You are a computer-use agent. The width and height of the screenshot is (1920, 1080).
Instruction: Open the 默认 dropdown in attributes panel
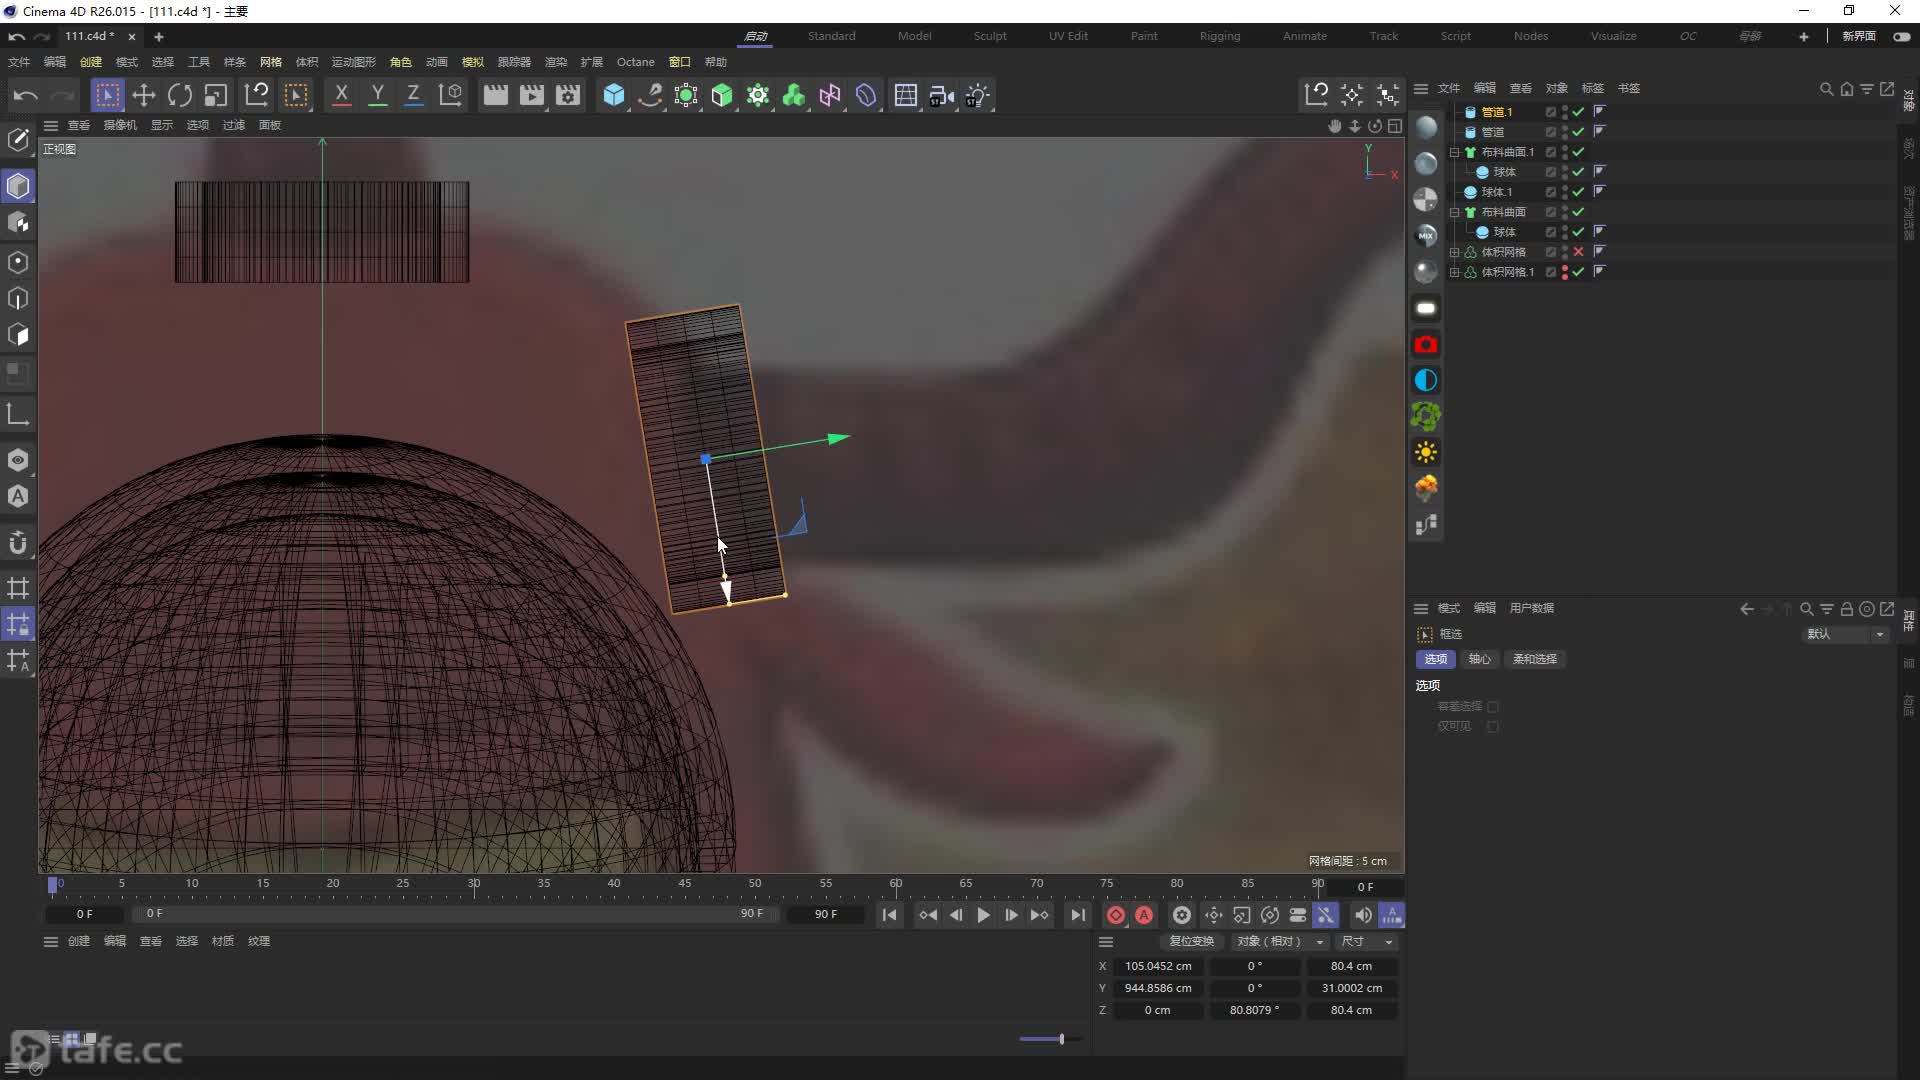pyautogui.click(x=1845, y=634)
